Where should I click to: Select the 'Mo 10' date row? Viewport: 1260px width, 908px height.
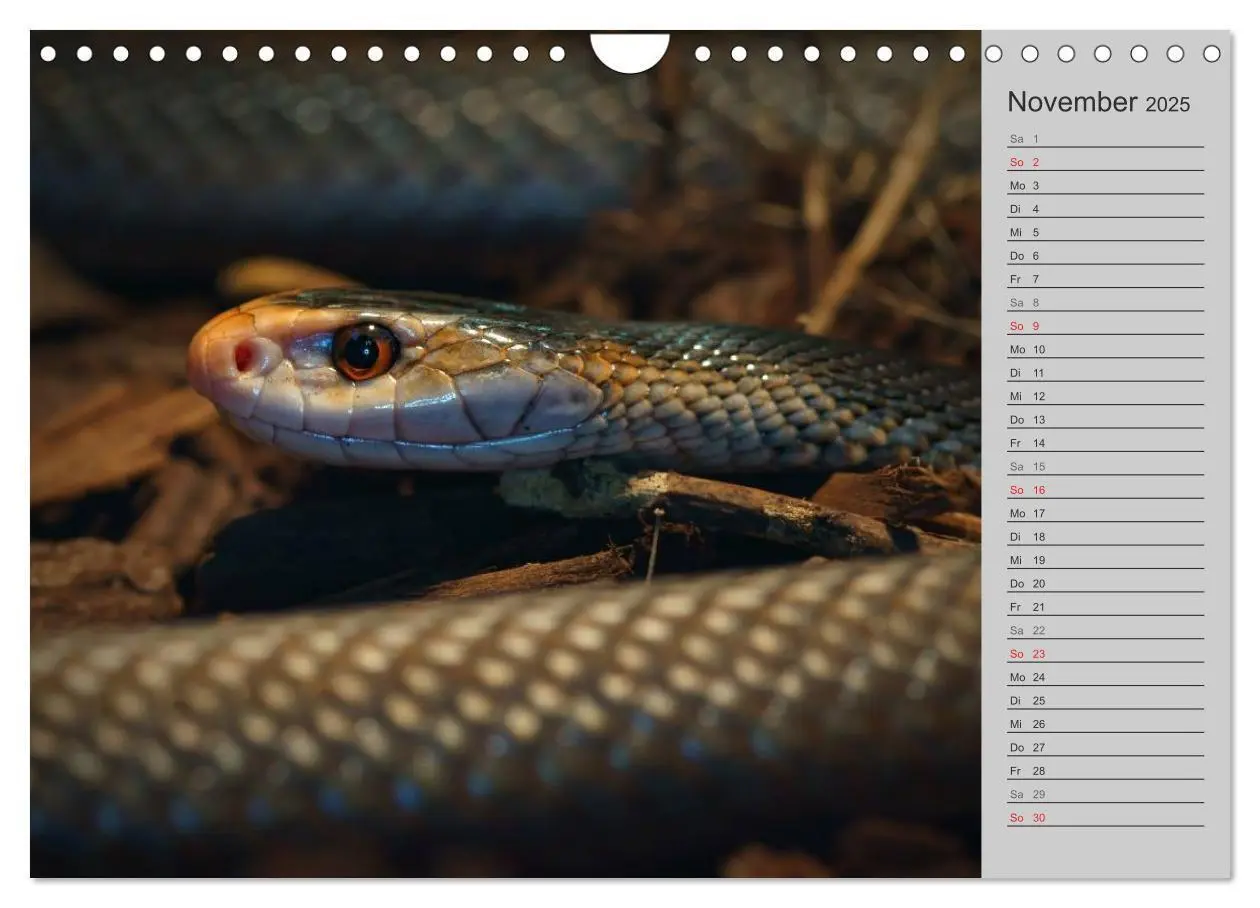click(x=1105, y=349)
